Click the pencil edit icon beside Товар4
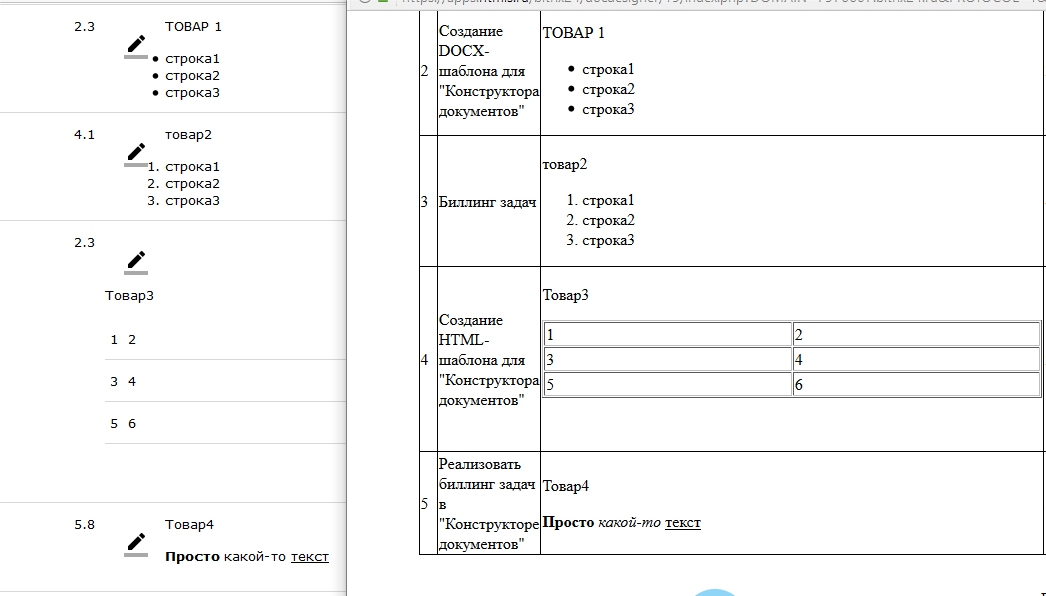This screenshot has height=596, width=1046. click(x=136, y=544)
